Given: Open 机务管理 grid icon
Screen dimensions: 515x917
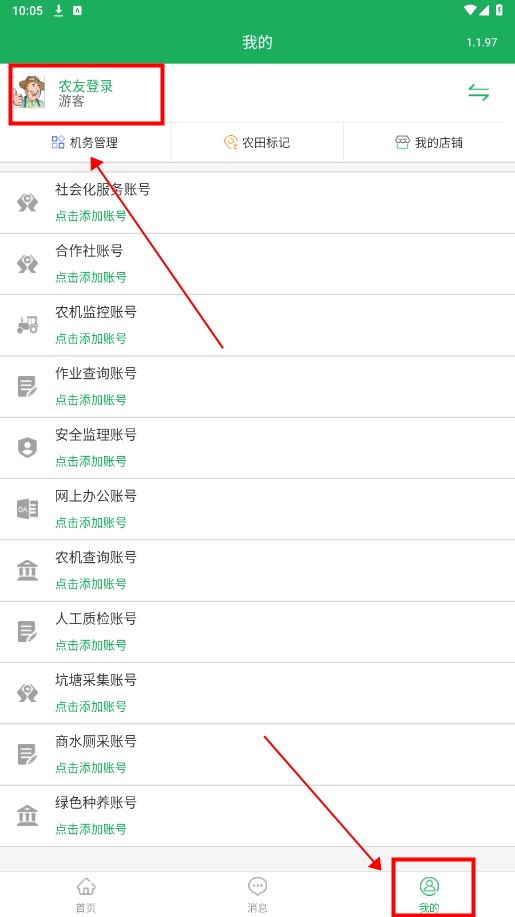Looking at the screenshot, I should point(58,142).
